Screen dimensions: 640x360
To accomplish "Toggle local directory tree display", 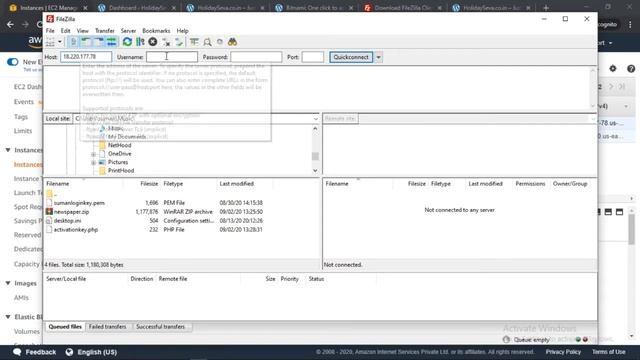I will (86, 42).
